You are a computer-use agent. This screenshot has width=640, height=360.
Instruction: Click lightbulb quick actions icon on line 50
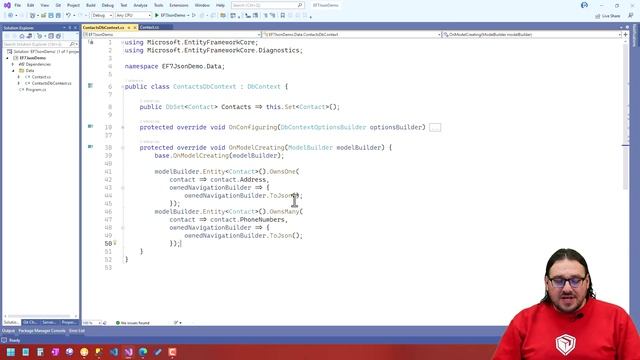[x=115, y=243]
